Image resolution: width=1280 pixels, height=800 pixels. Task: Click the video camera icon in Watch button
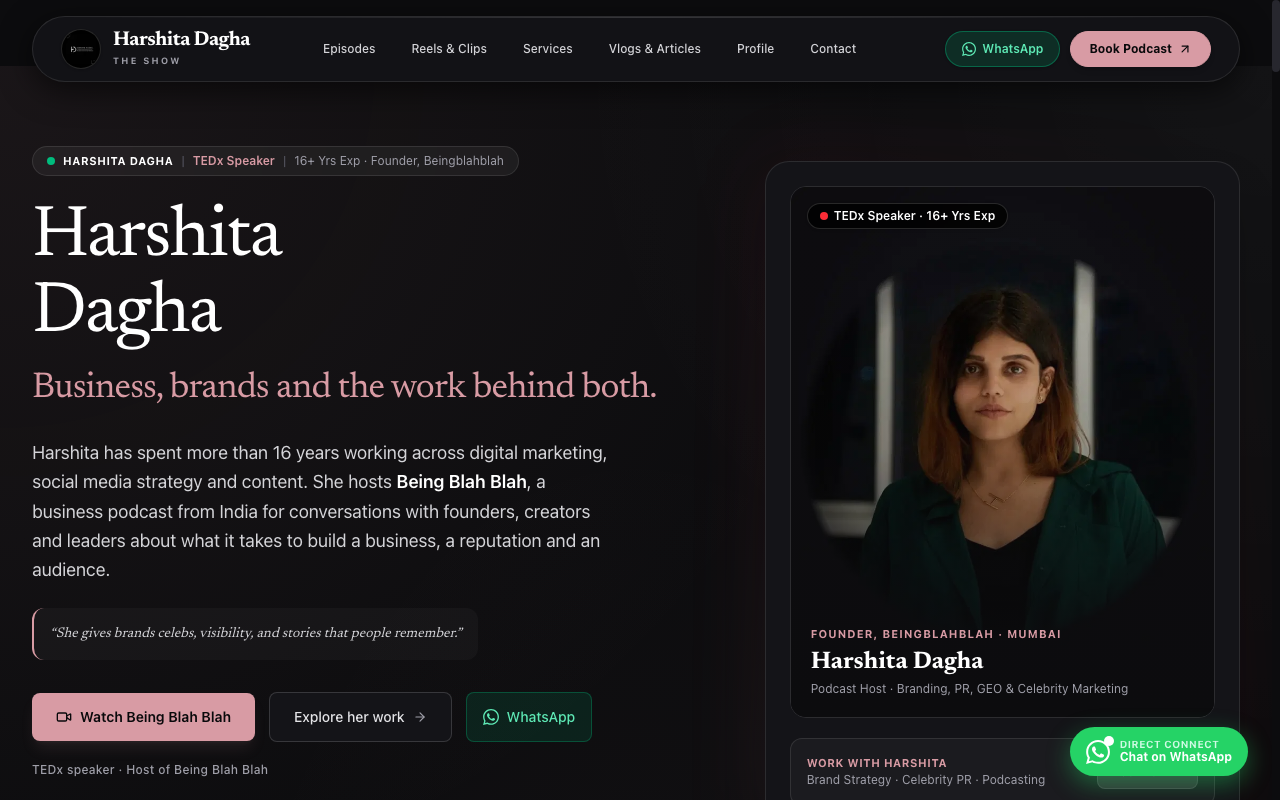[64, 717]
